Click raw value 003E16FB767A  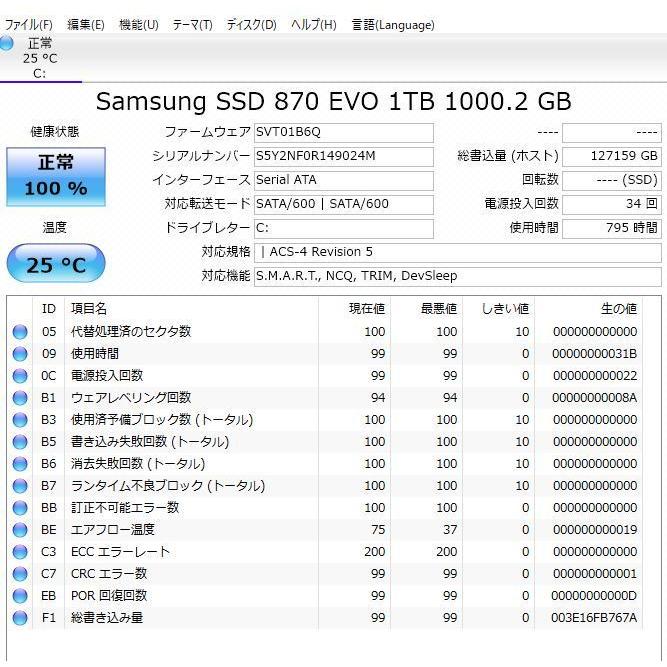tap(594, 618)
